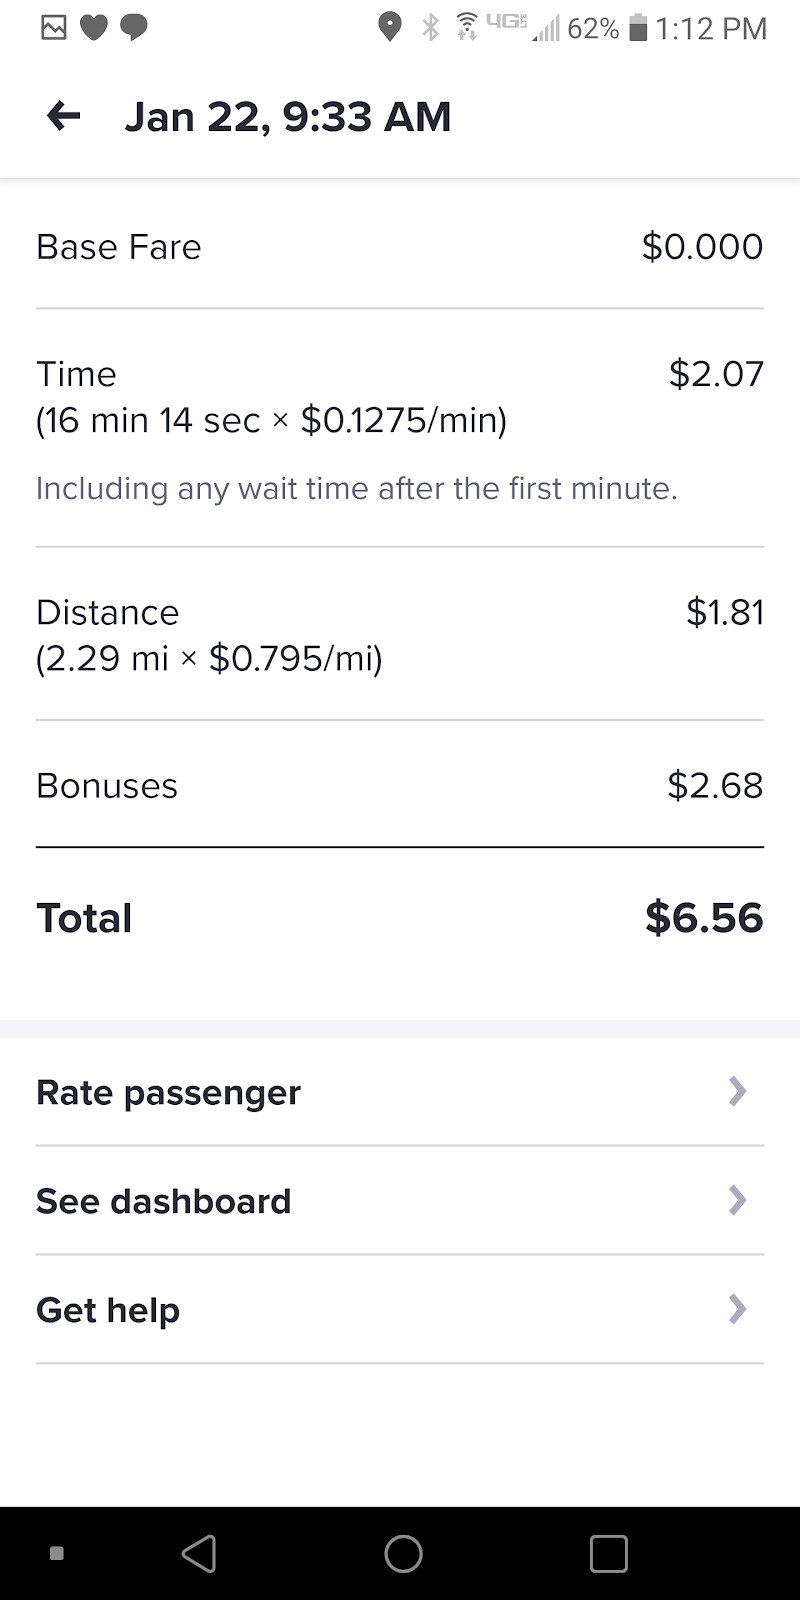This screenshot has height=1600, width=800.
Task: Select the See dashboard entry
Action: [x=163, y=1201]
